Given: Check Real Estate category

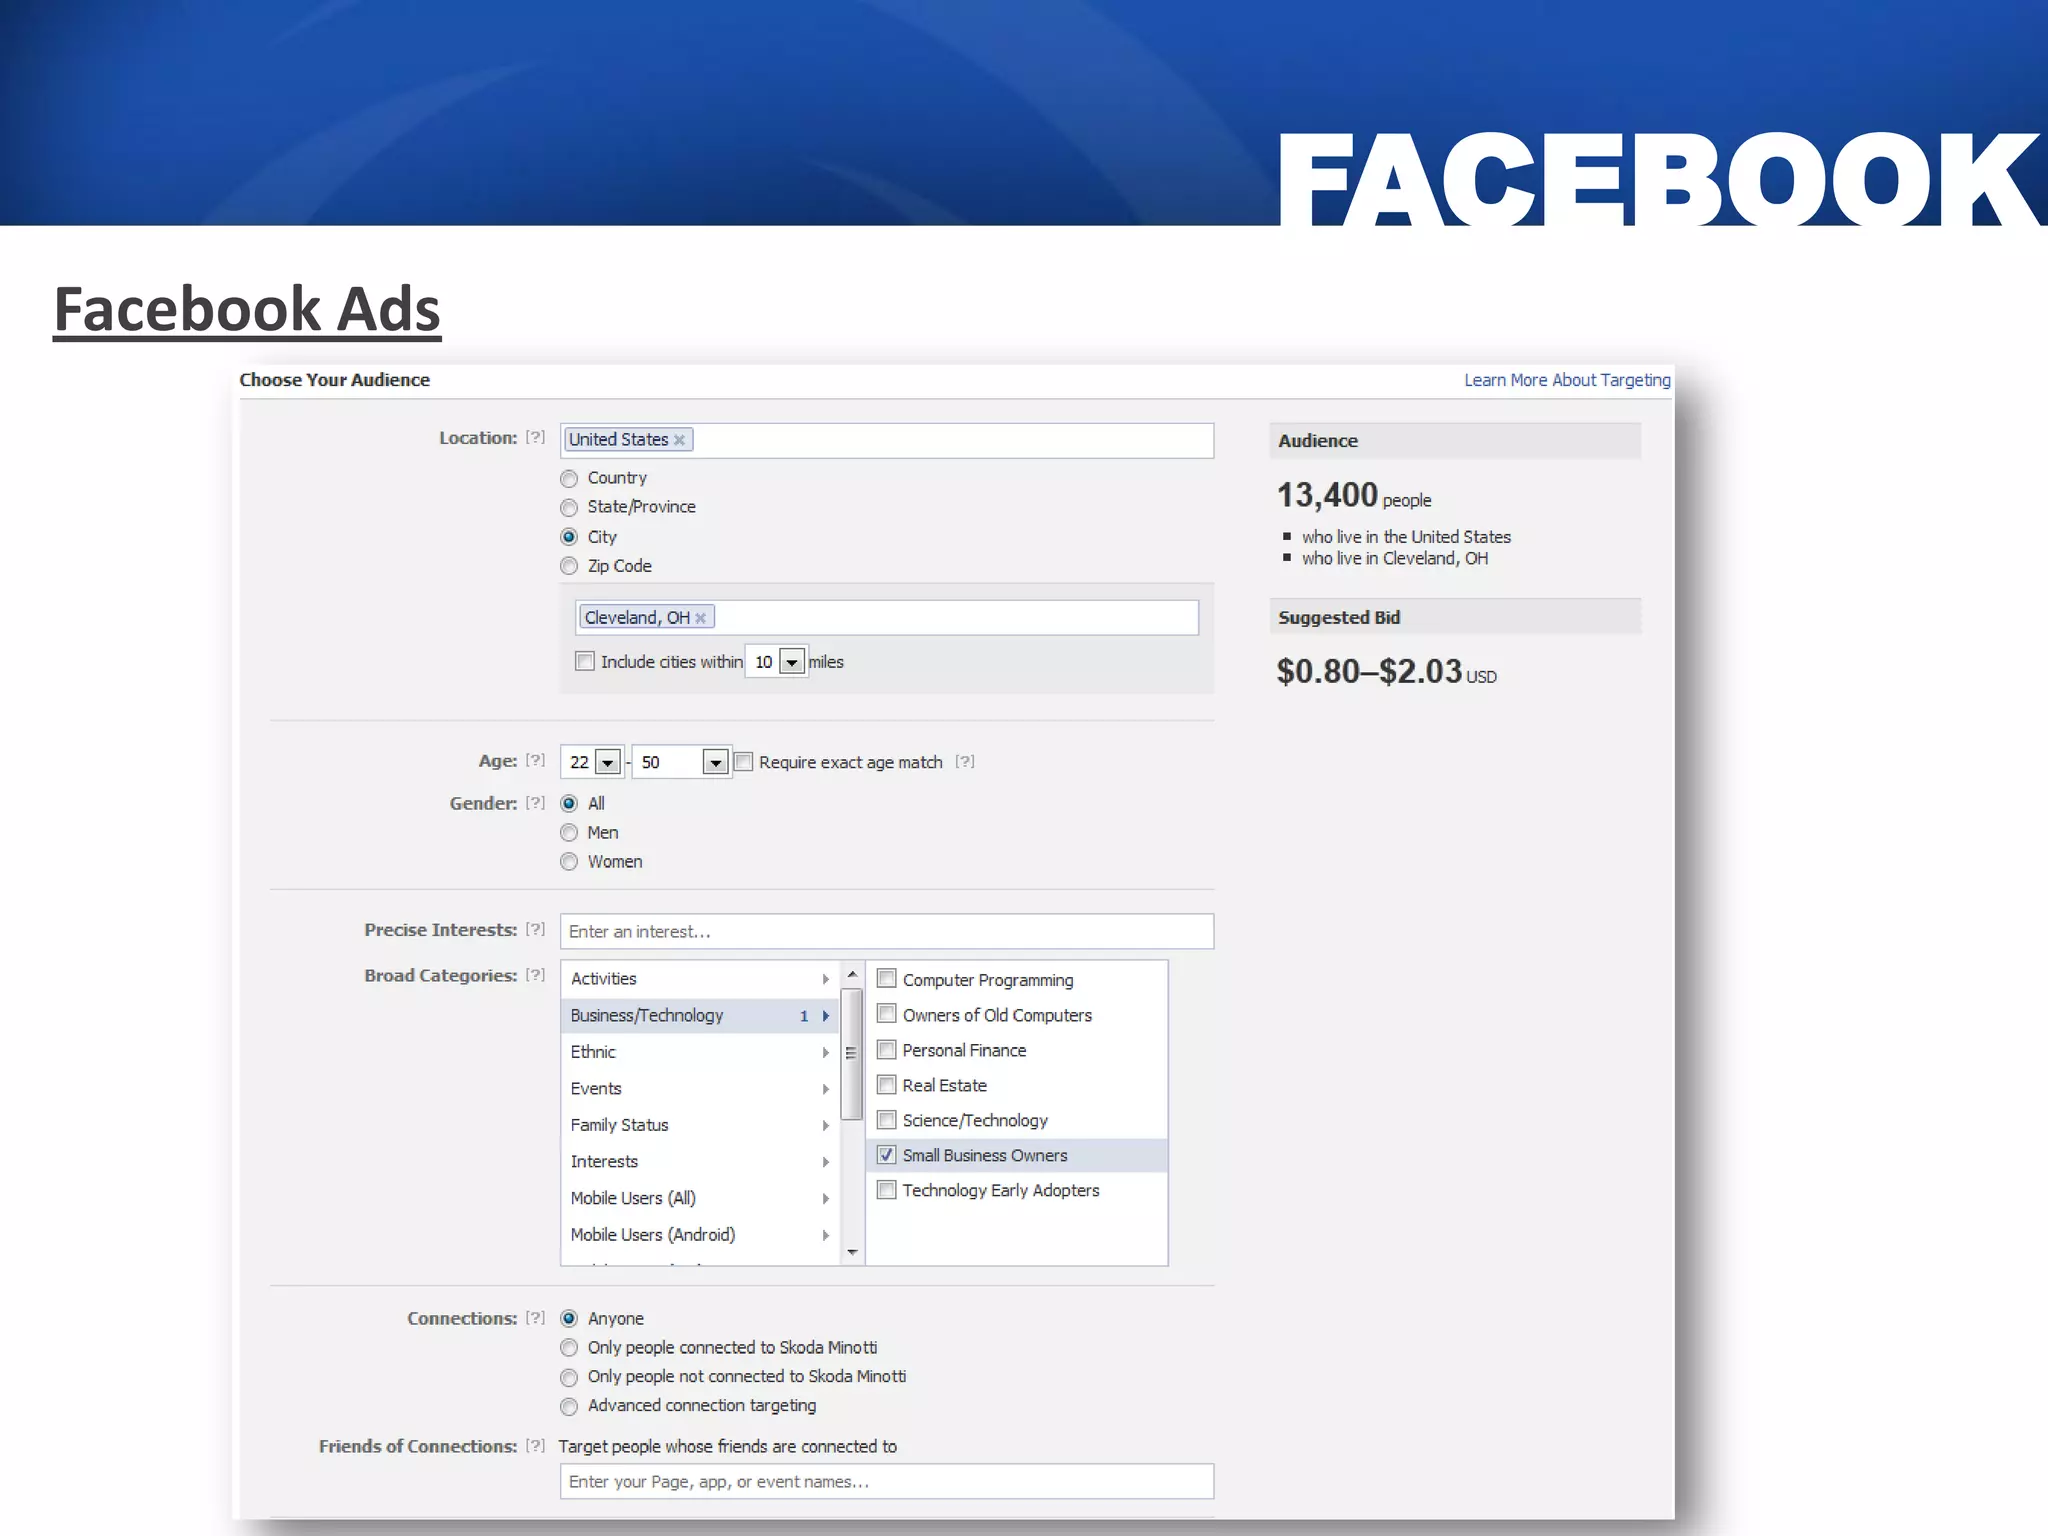Looking at the screenshot, I should tap(886, 1084).
